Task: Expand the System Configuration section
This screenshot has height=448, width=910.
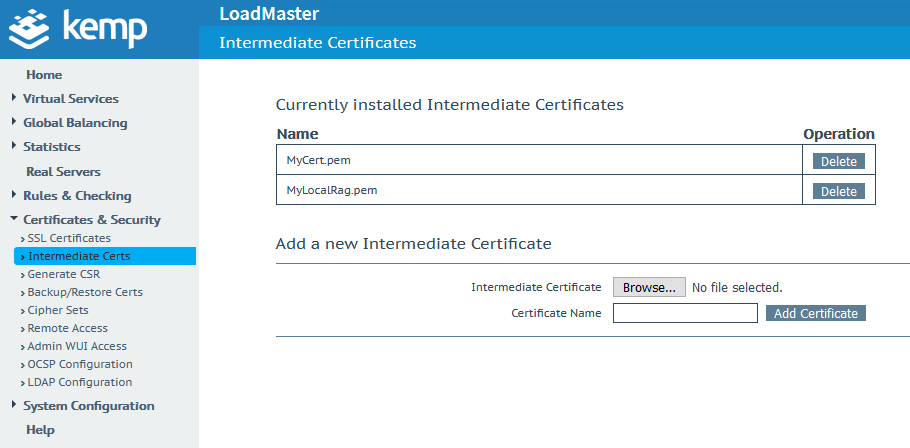Action: tap(88, 406)
